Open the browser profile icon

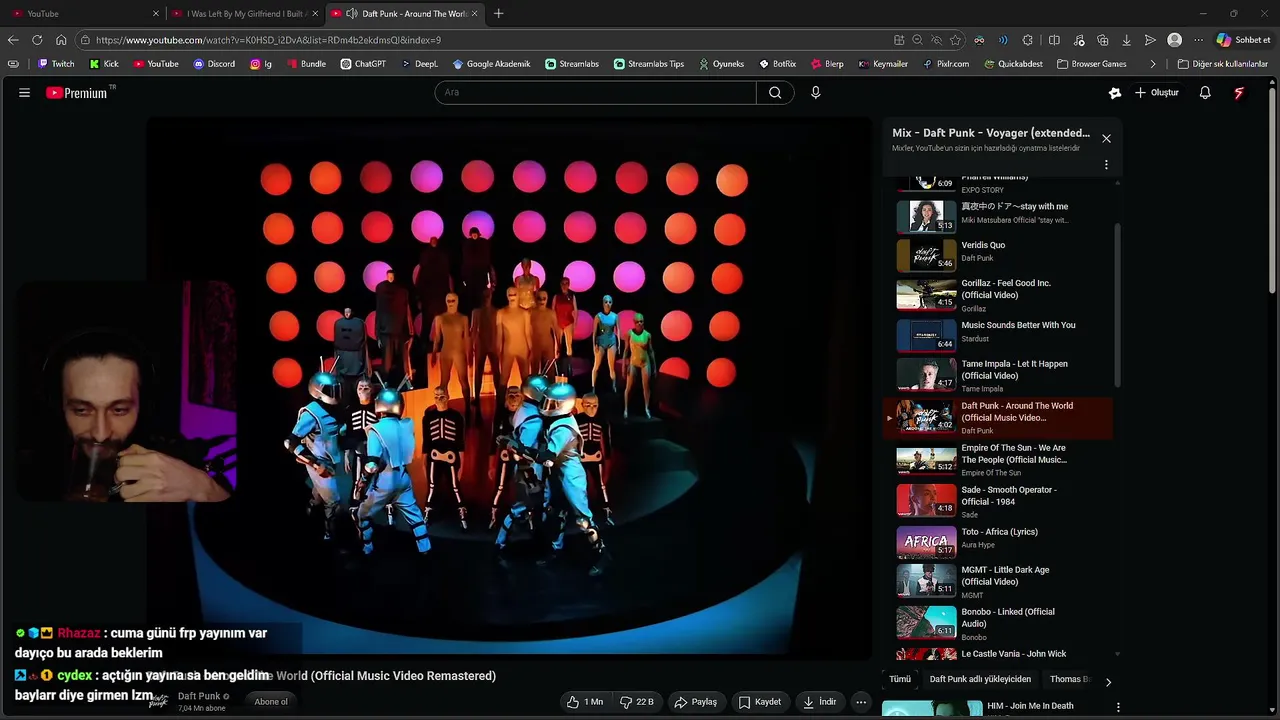point(1175,40)
